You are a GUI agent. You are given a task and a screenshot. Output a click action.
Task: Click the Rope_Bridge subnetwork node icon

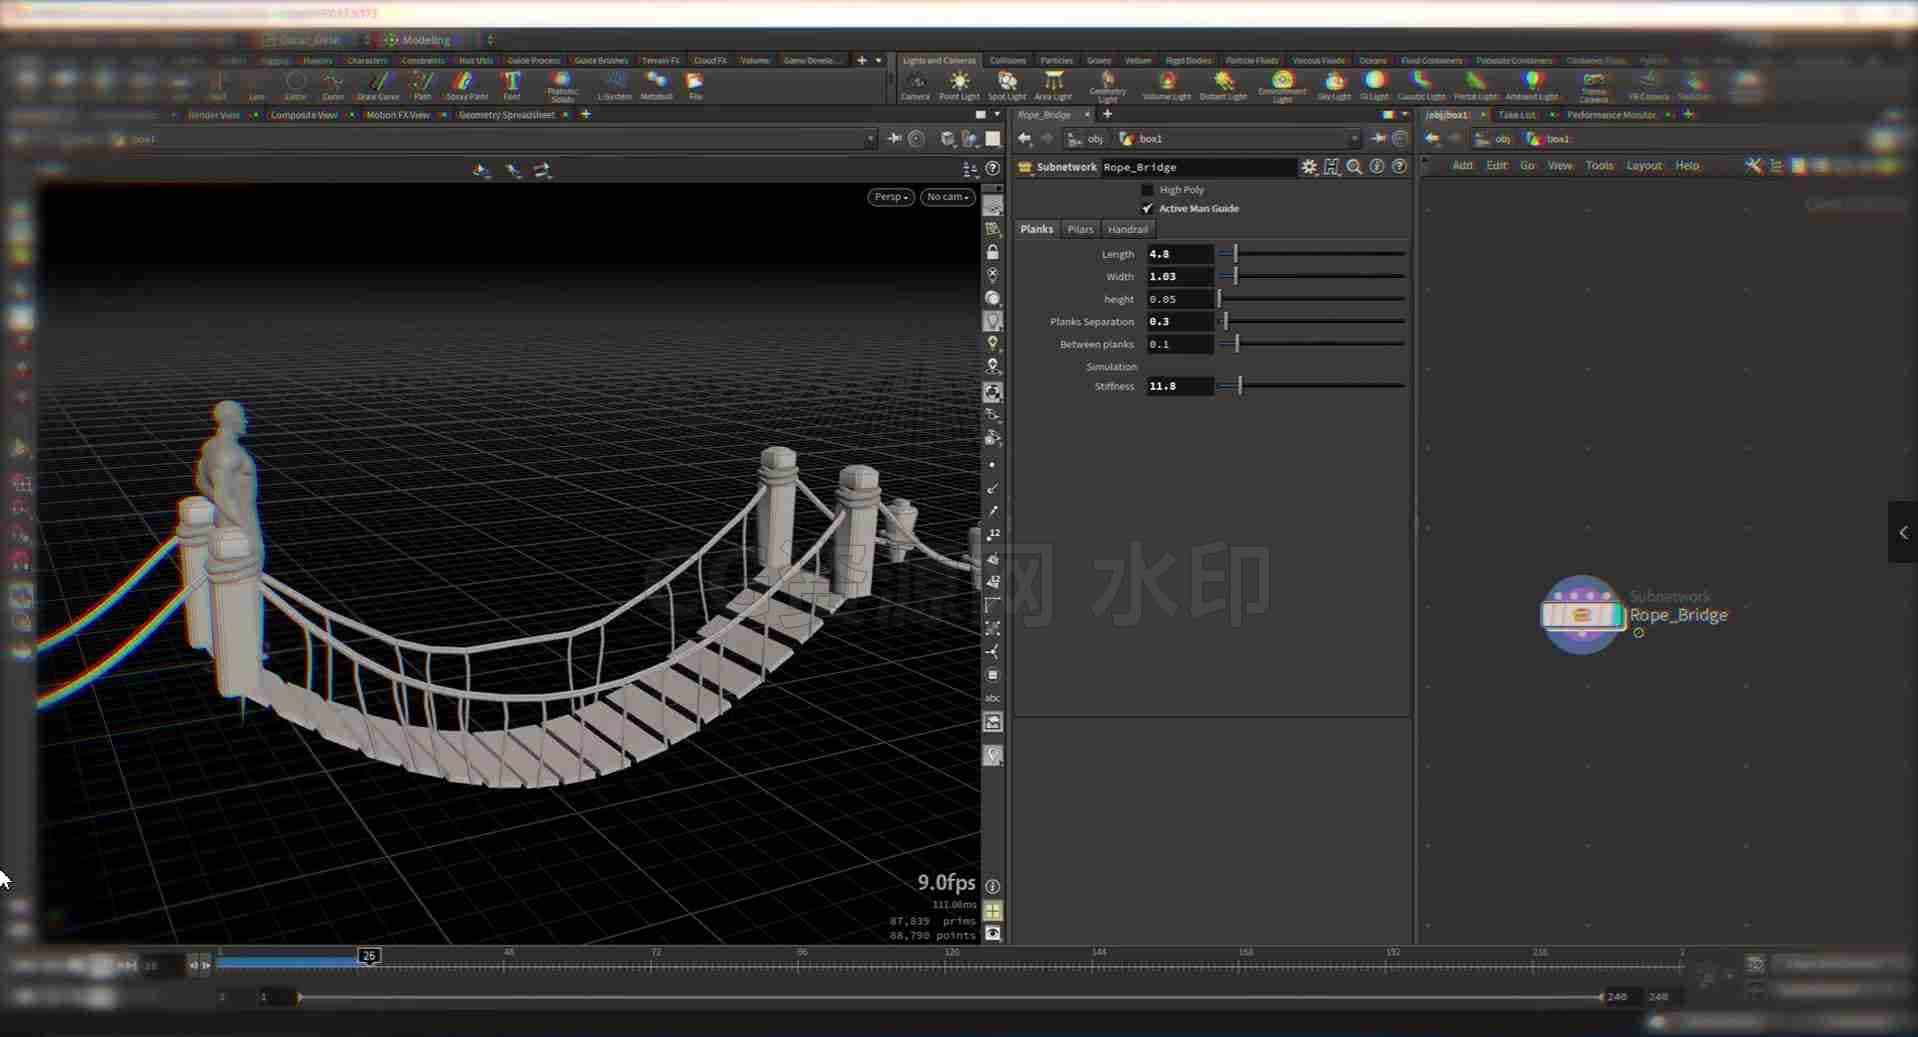coord(1581,615)
